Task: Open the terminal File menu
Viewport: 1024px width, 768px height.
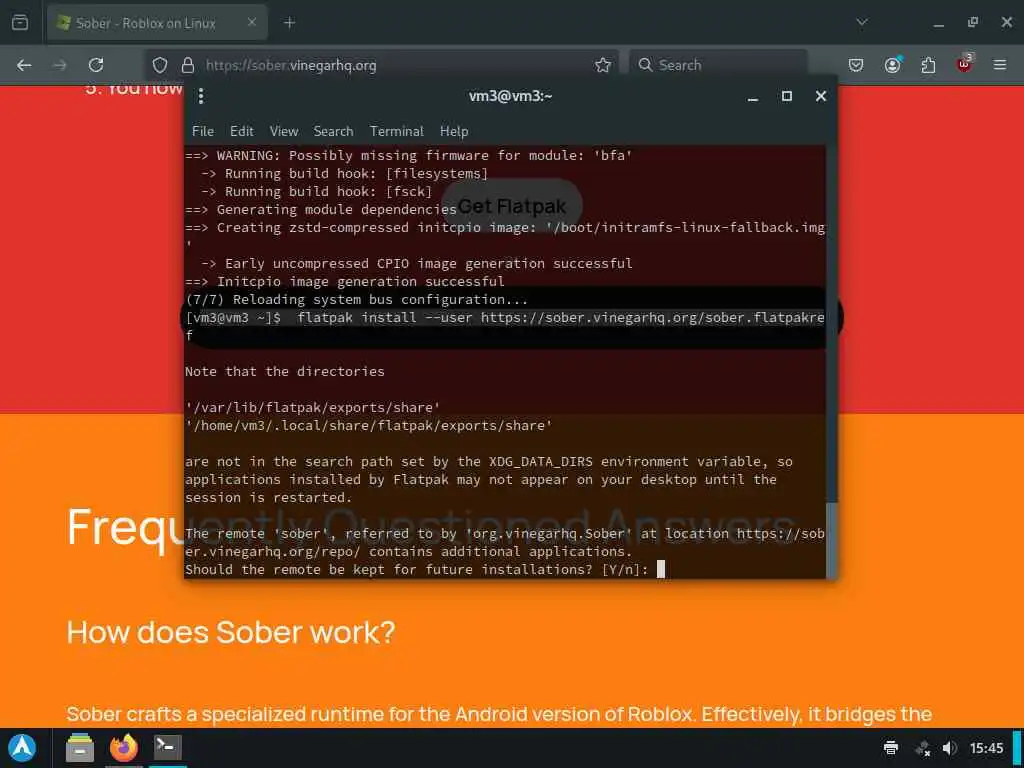Action: point(202,131)
